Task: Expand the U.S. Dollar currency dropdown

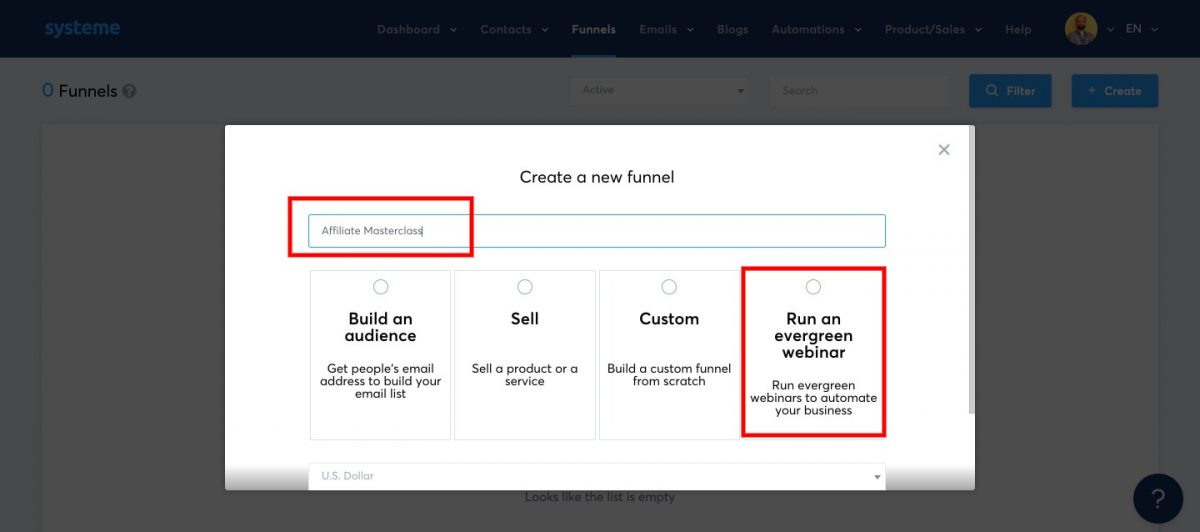Action: [596, 477]
